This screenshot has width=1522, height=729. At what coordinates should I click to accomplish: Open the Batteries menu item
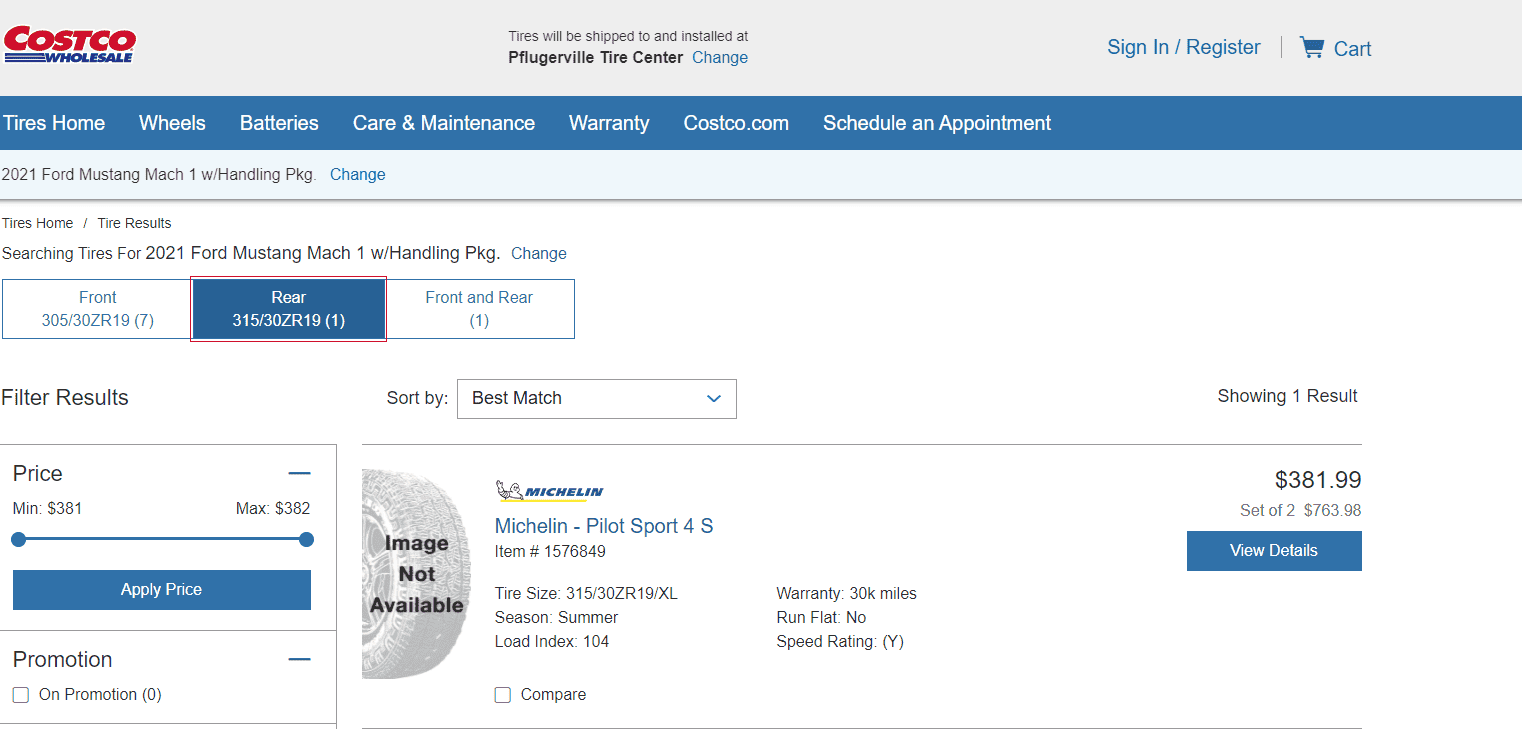coord(279,123)
